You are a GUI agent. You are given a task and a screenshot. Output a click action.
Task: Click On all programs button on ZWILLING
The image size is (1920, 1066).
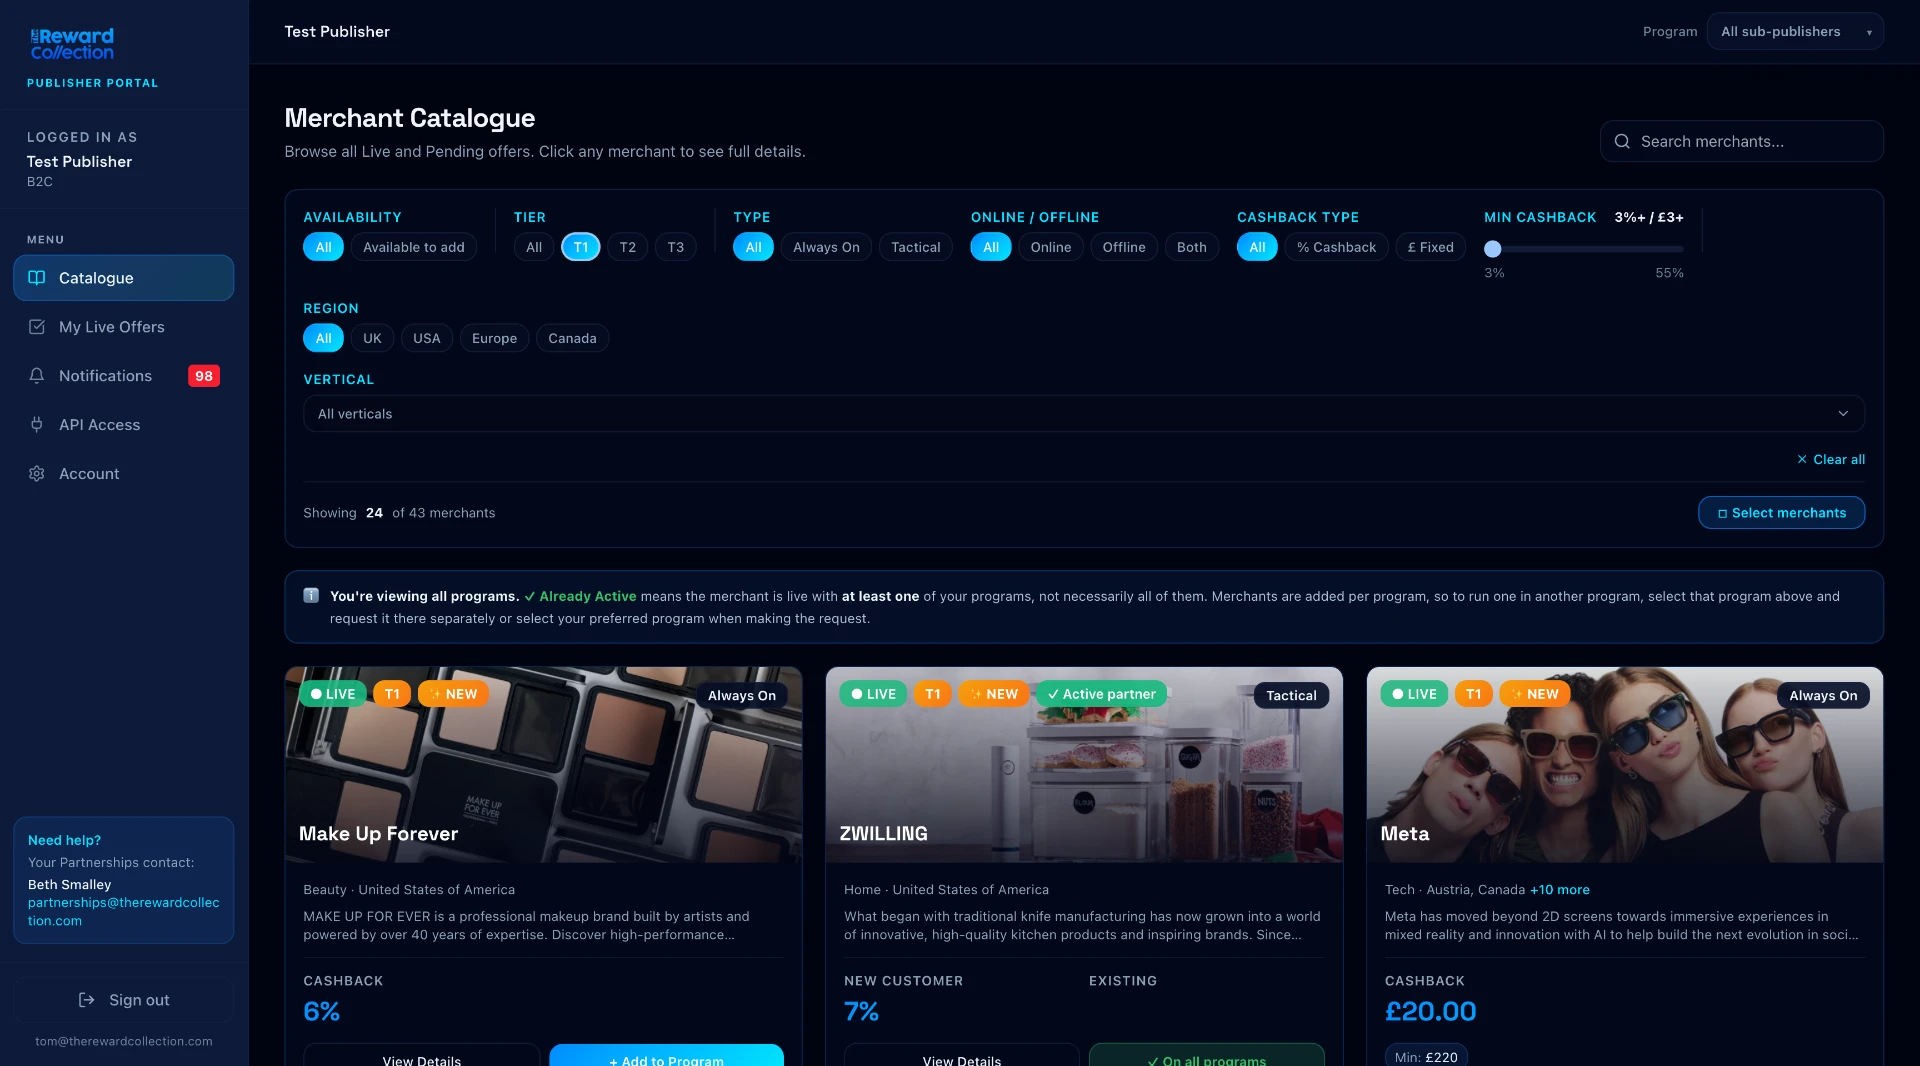coord(1206,1055)
